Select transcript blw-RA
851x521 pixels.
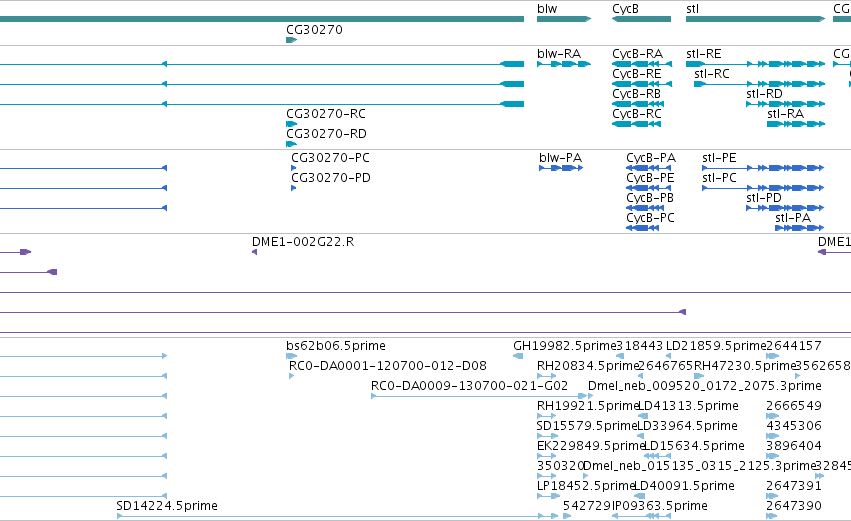click(x=564, y=64)
